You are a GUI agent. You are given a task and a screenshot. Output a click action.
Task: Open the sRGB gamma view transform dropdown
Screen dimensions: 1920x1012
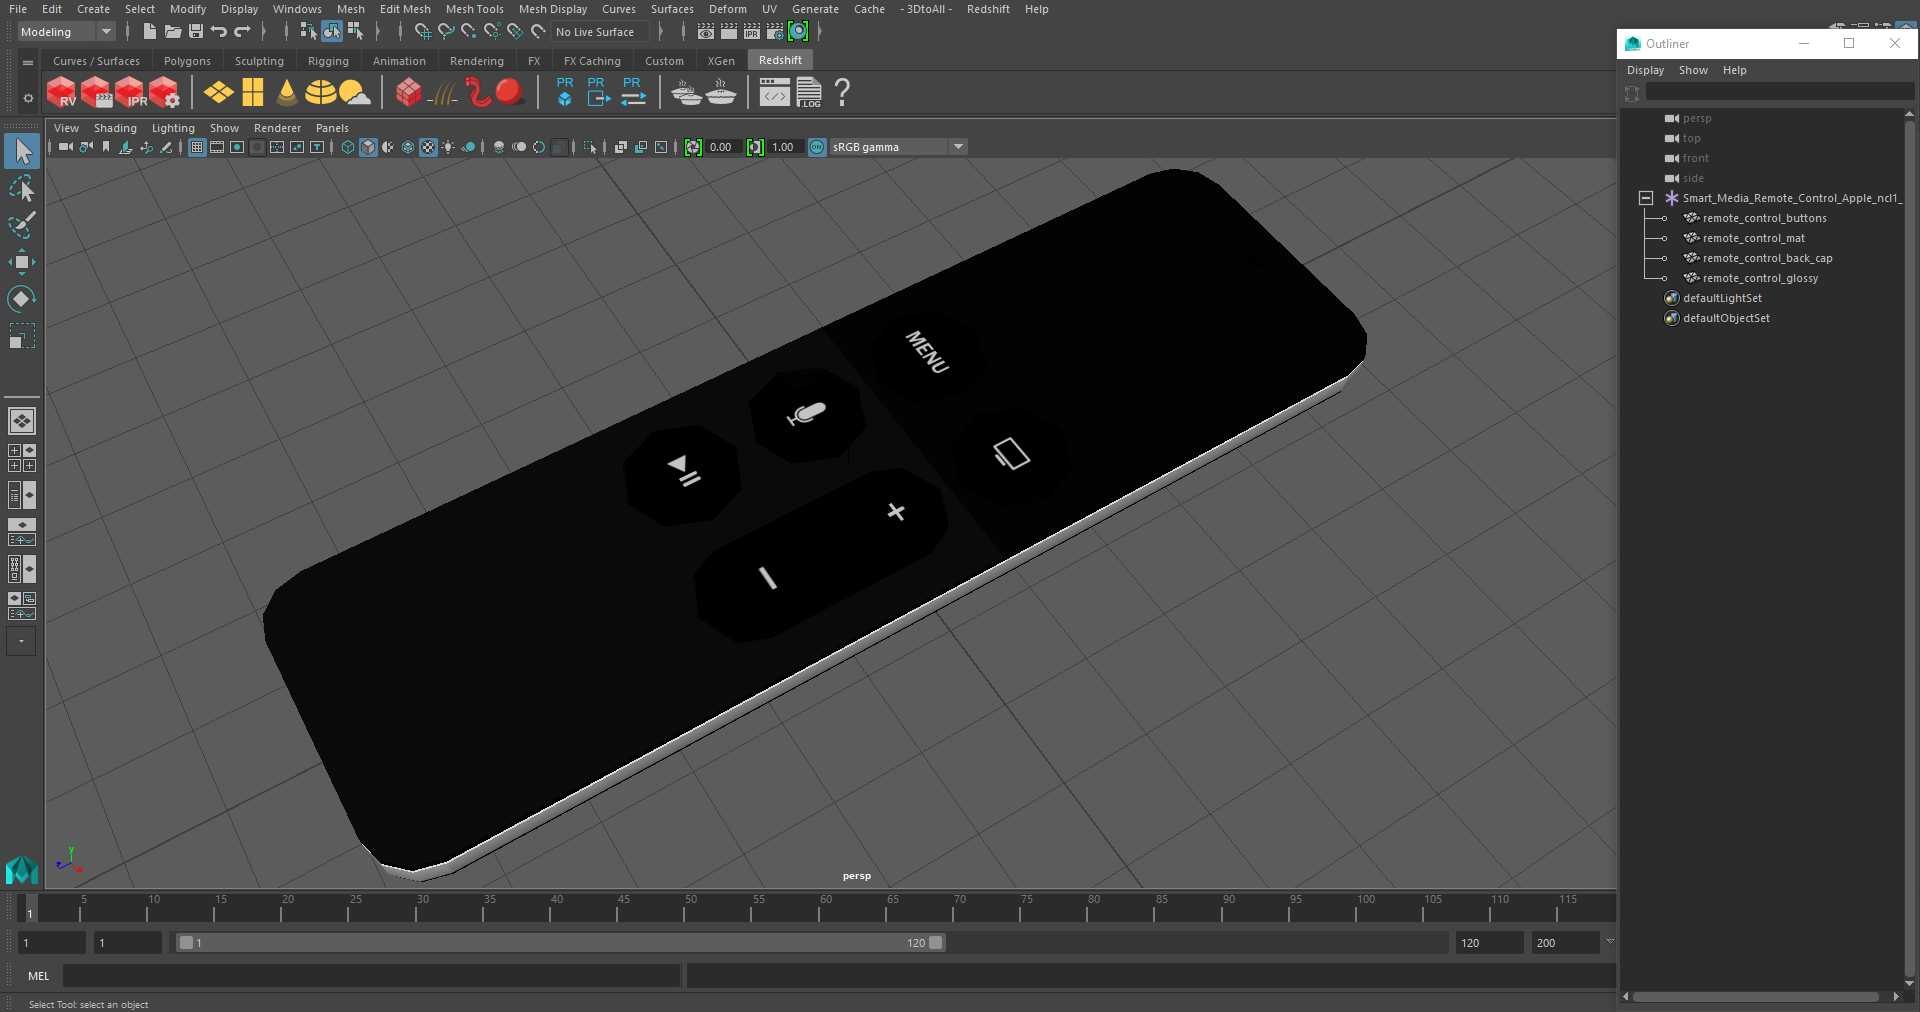898,147
